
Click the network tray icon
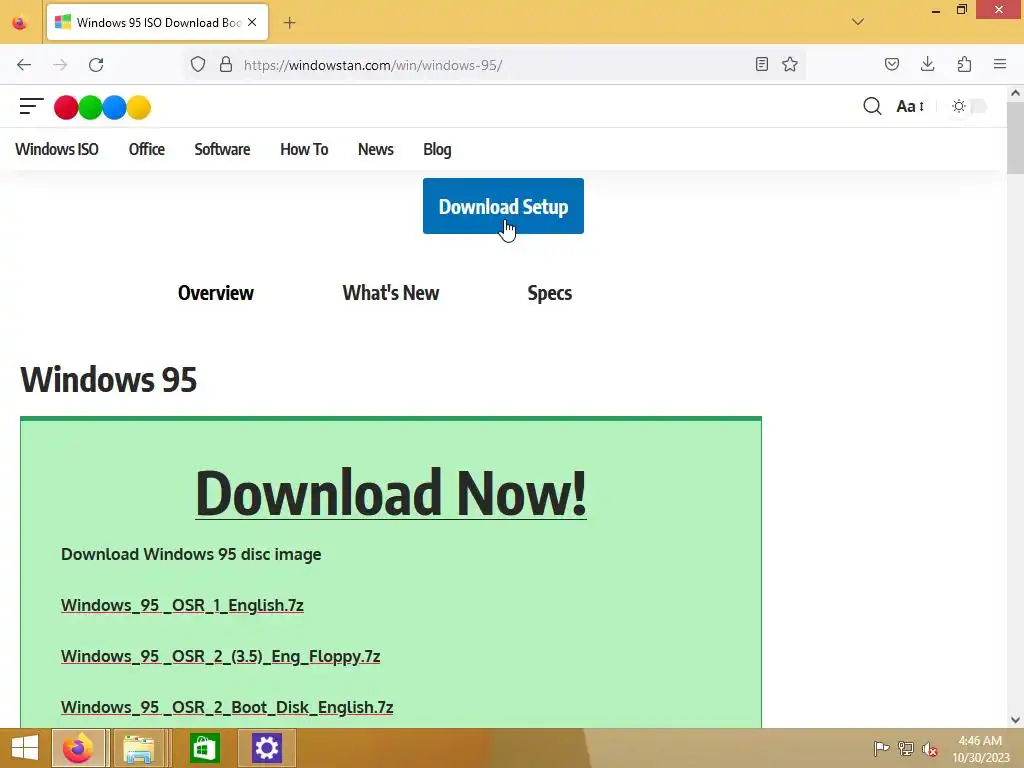click(x=906, y=748)
